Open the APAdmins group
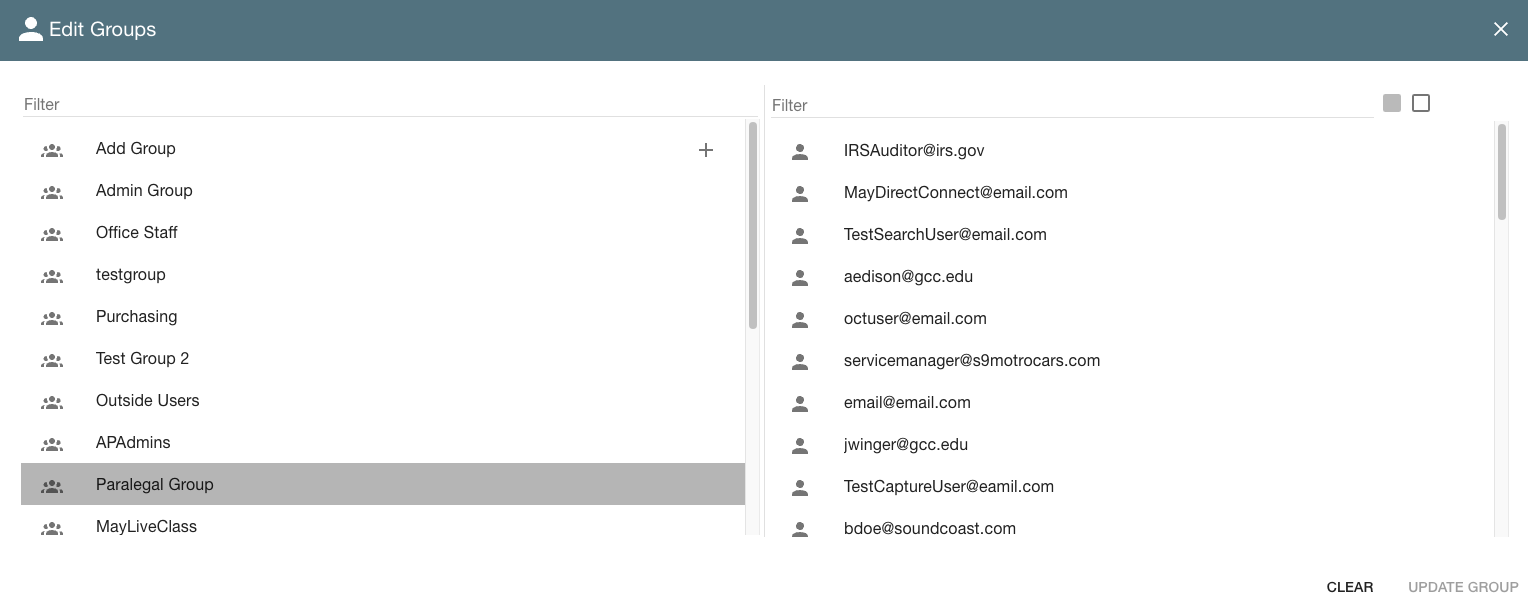The width and height of the screenshot is (1528, 609). 133,442
